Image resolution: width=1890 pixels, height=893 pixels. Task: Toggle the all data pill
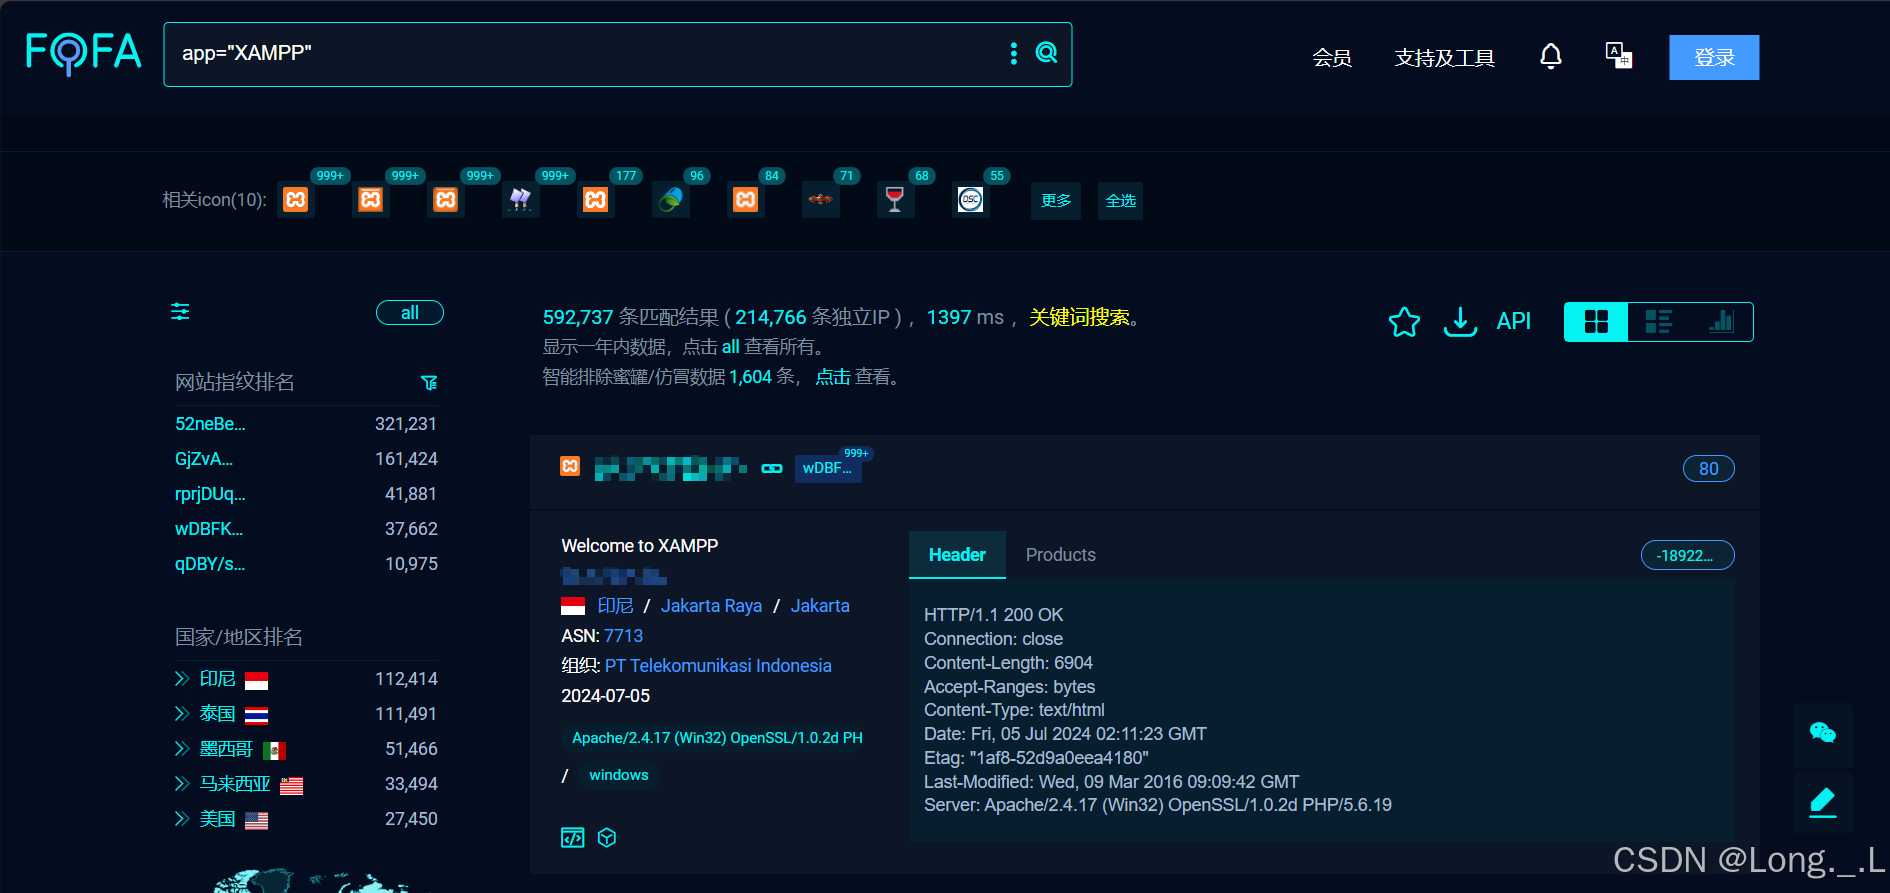(410, 313)
